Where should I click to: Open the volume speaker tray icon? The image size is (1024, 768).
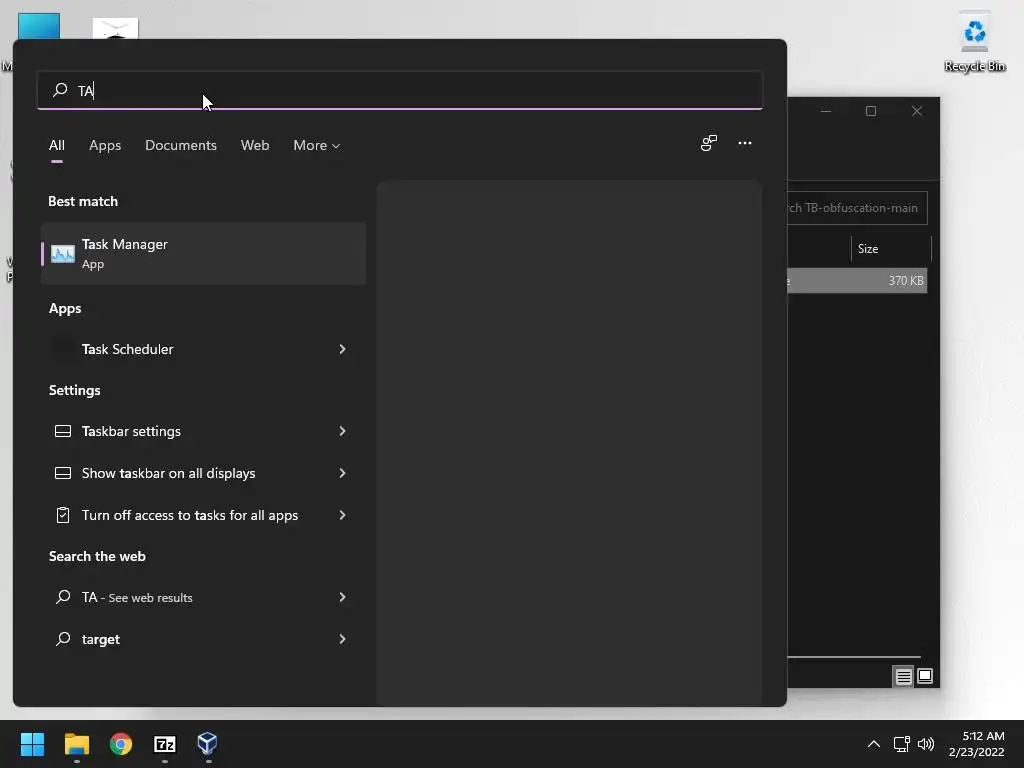pyautogui.click(x=926, y=744)
